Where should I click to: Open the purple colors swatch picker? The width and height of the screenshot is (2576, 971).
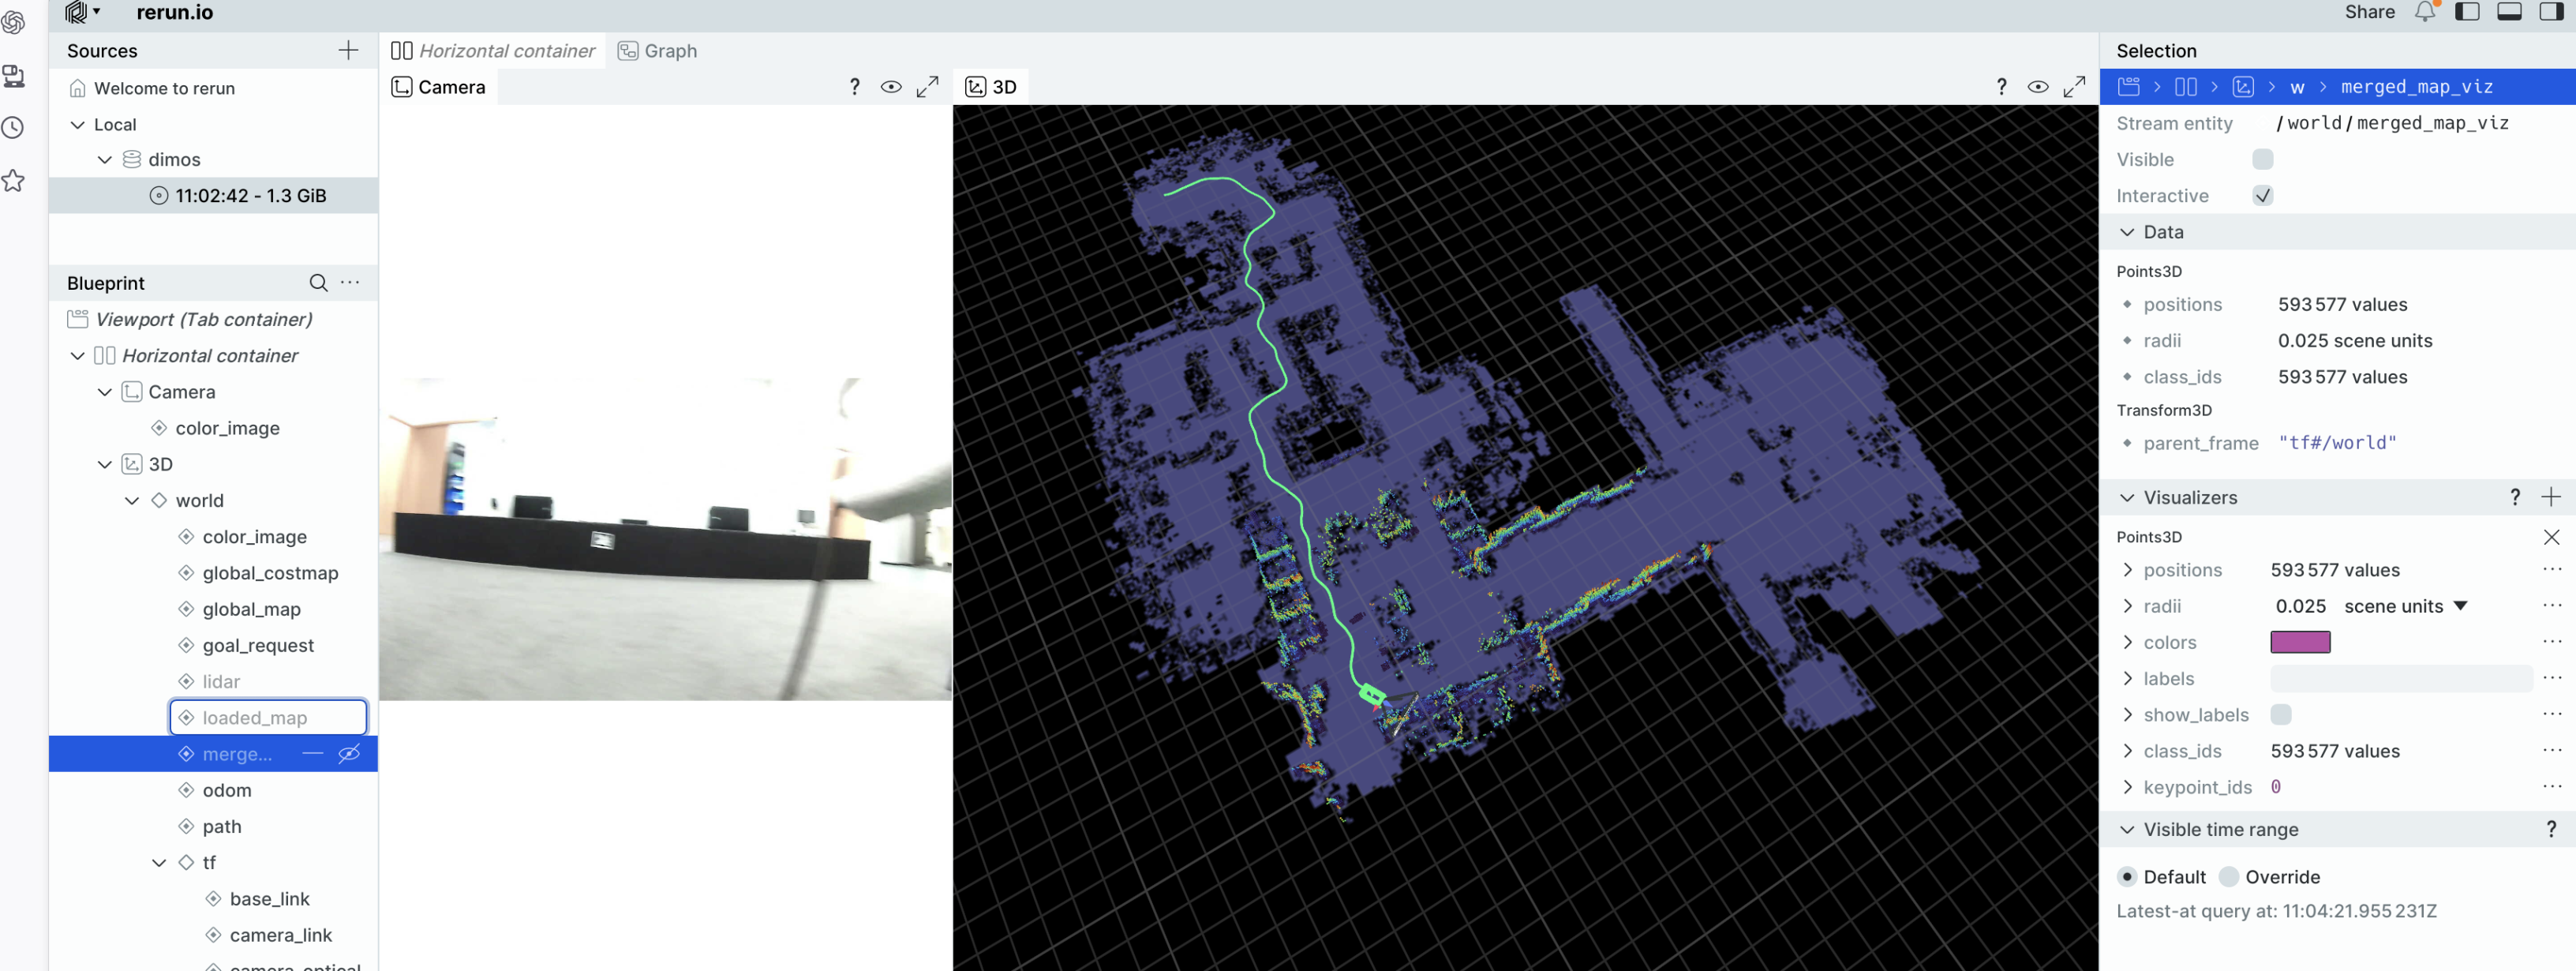pyautogui.click(x=2300, y=642)
